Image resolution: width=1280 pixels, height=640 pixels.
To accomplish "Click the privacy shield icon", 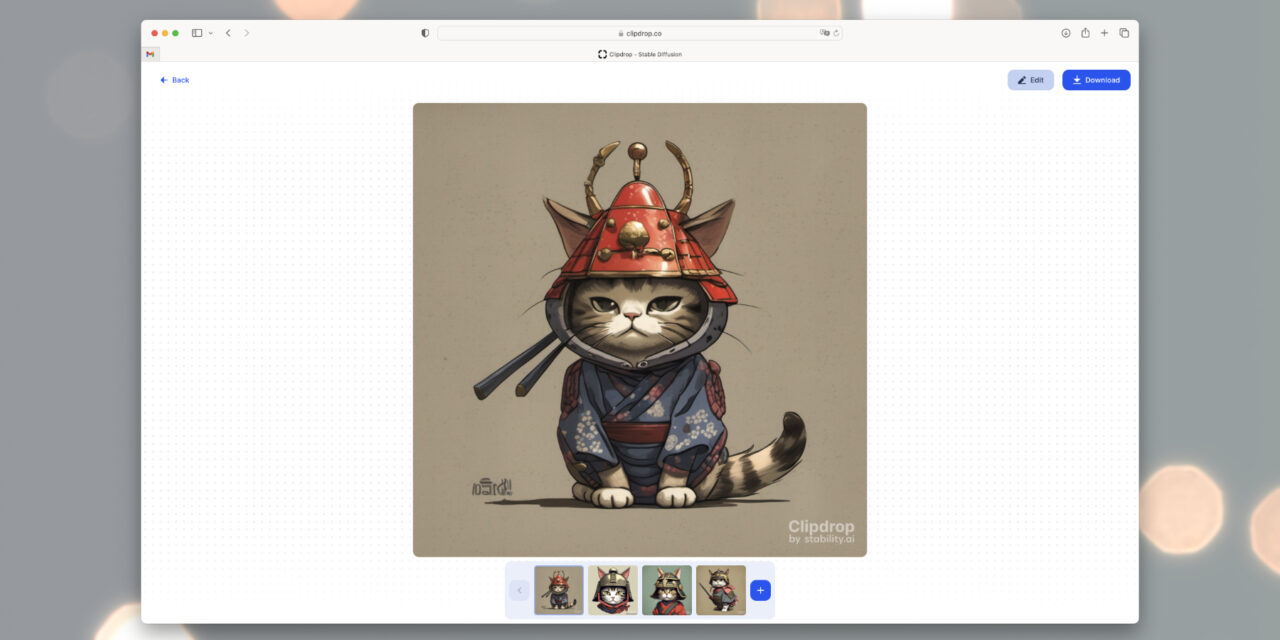I will coord(425,33).
